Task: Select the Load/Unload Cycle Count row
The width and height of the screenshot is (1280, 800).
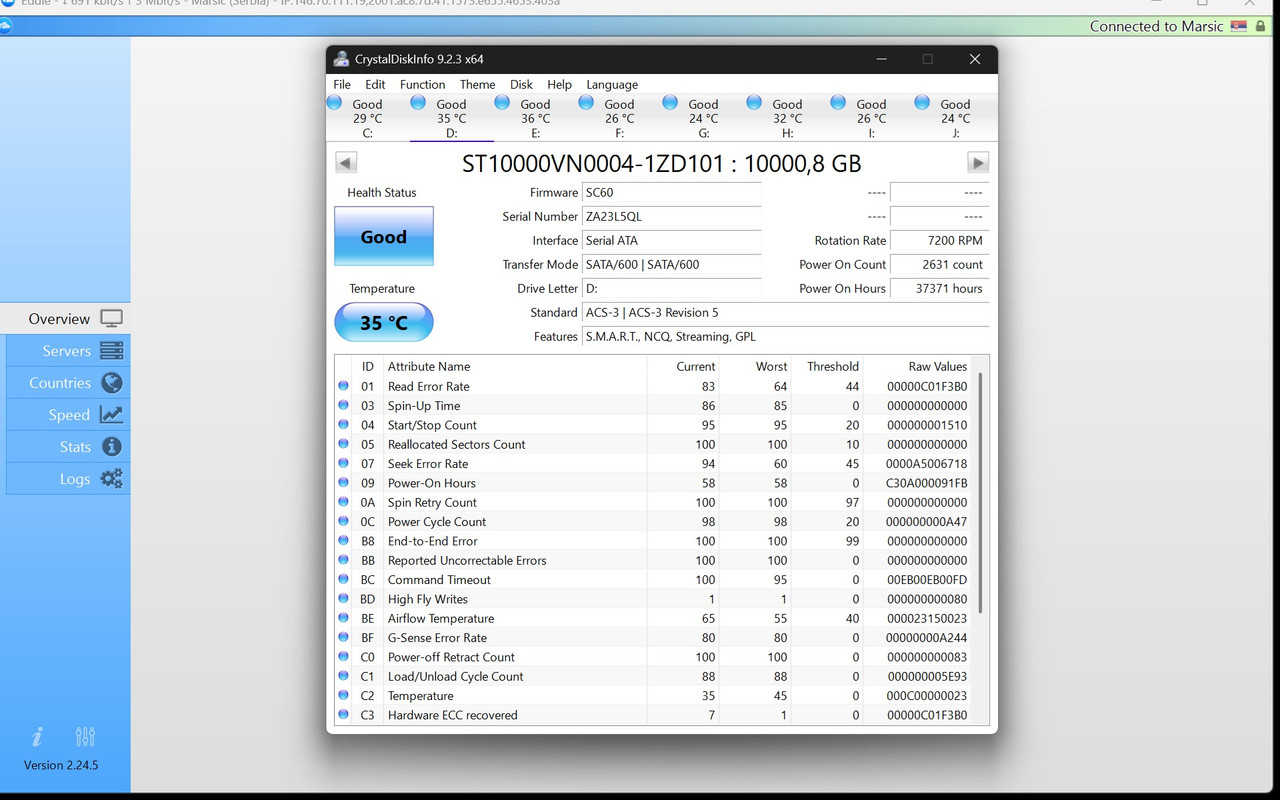Action: (x=654, y=676)
